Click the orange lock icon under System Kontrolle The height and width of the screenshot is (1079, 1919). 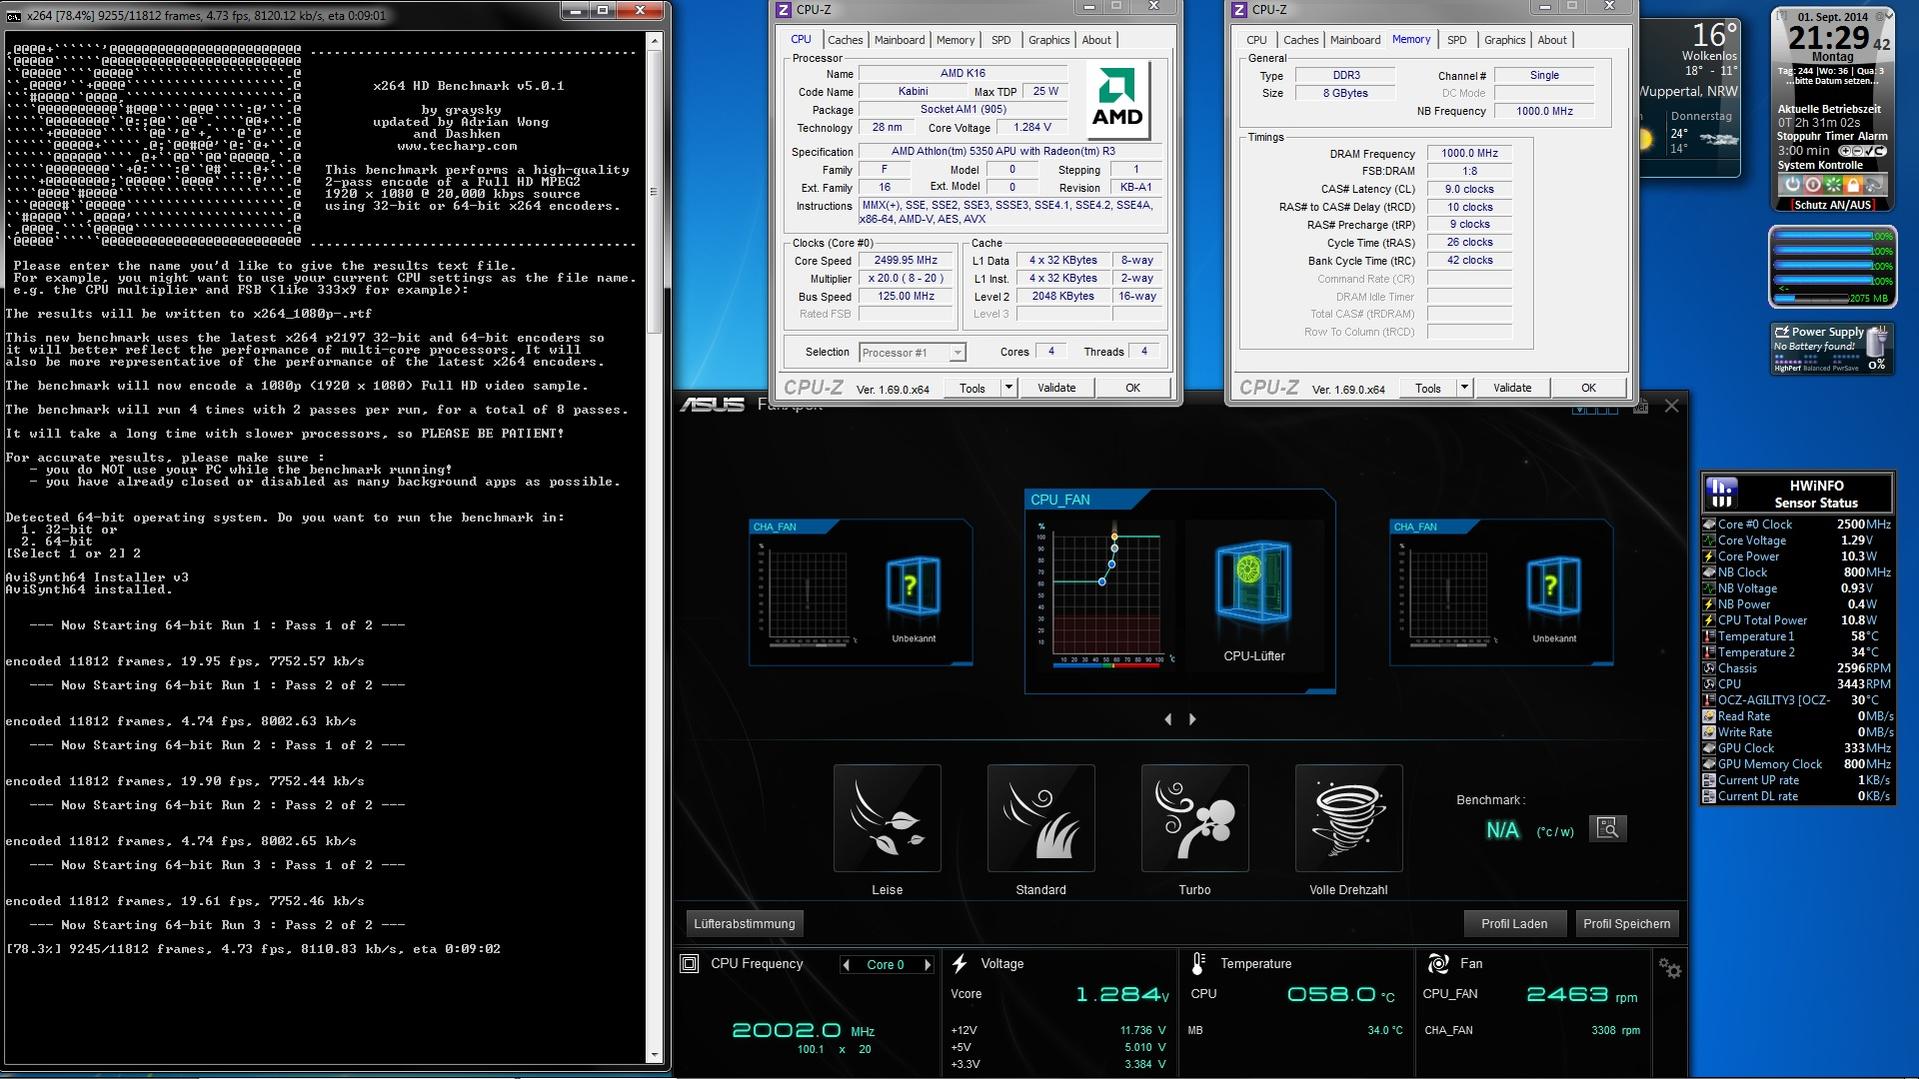[1853, 185]
